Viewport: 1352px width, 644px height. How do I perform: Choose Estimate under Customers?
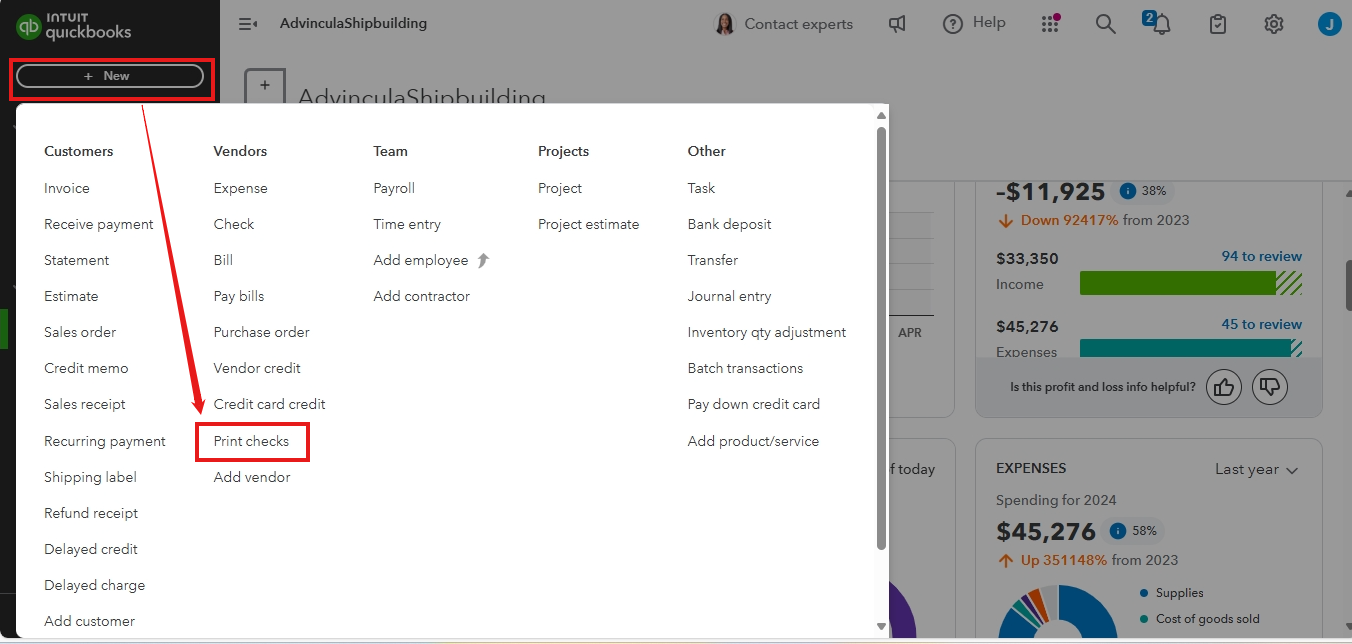pos(71,296)
